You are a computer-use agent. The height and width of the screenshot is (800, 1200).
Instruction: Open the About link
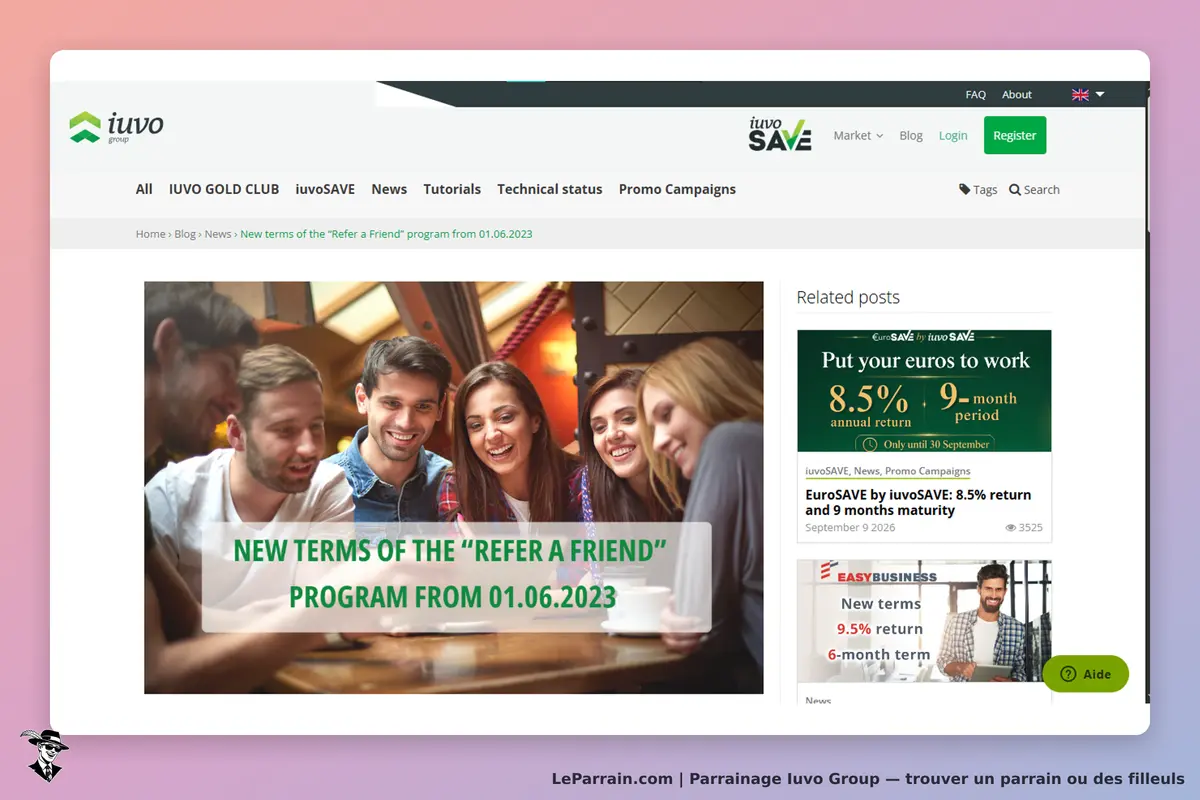[1017, 95]
